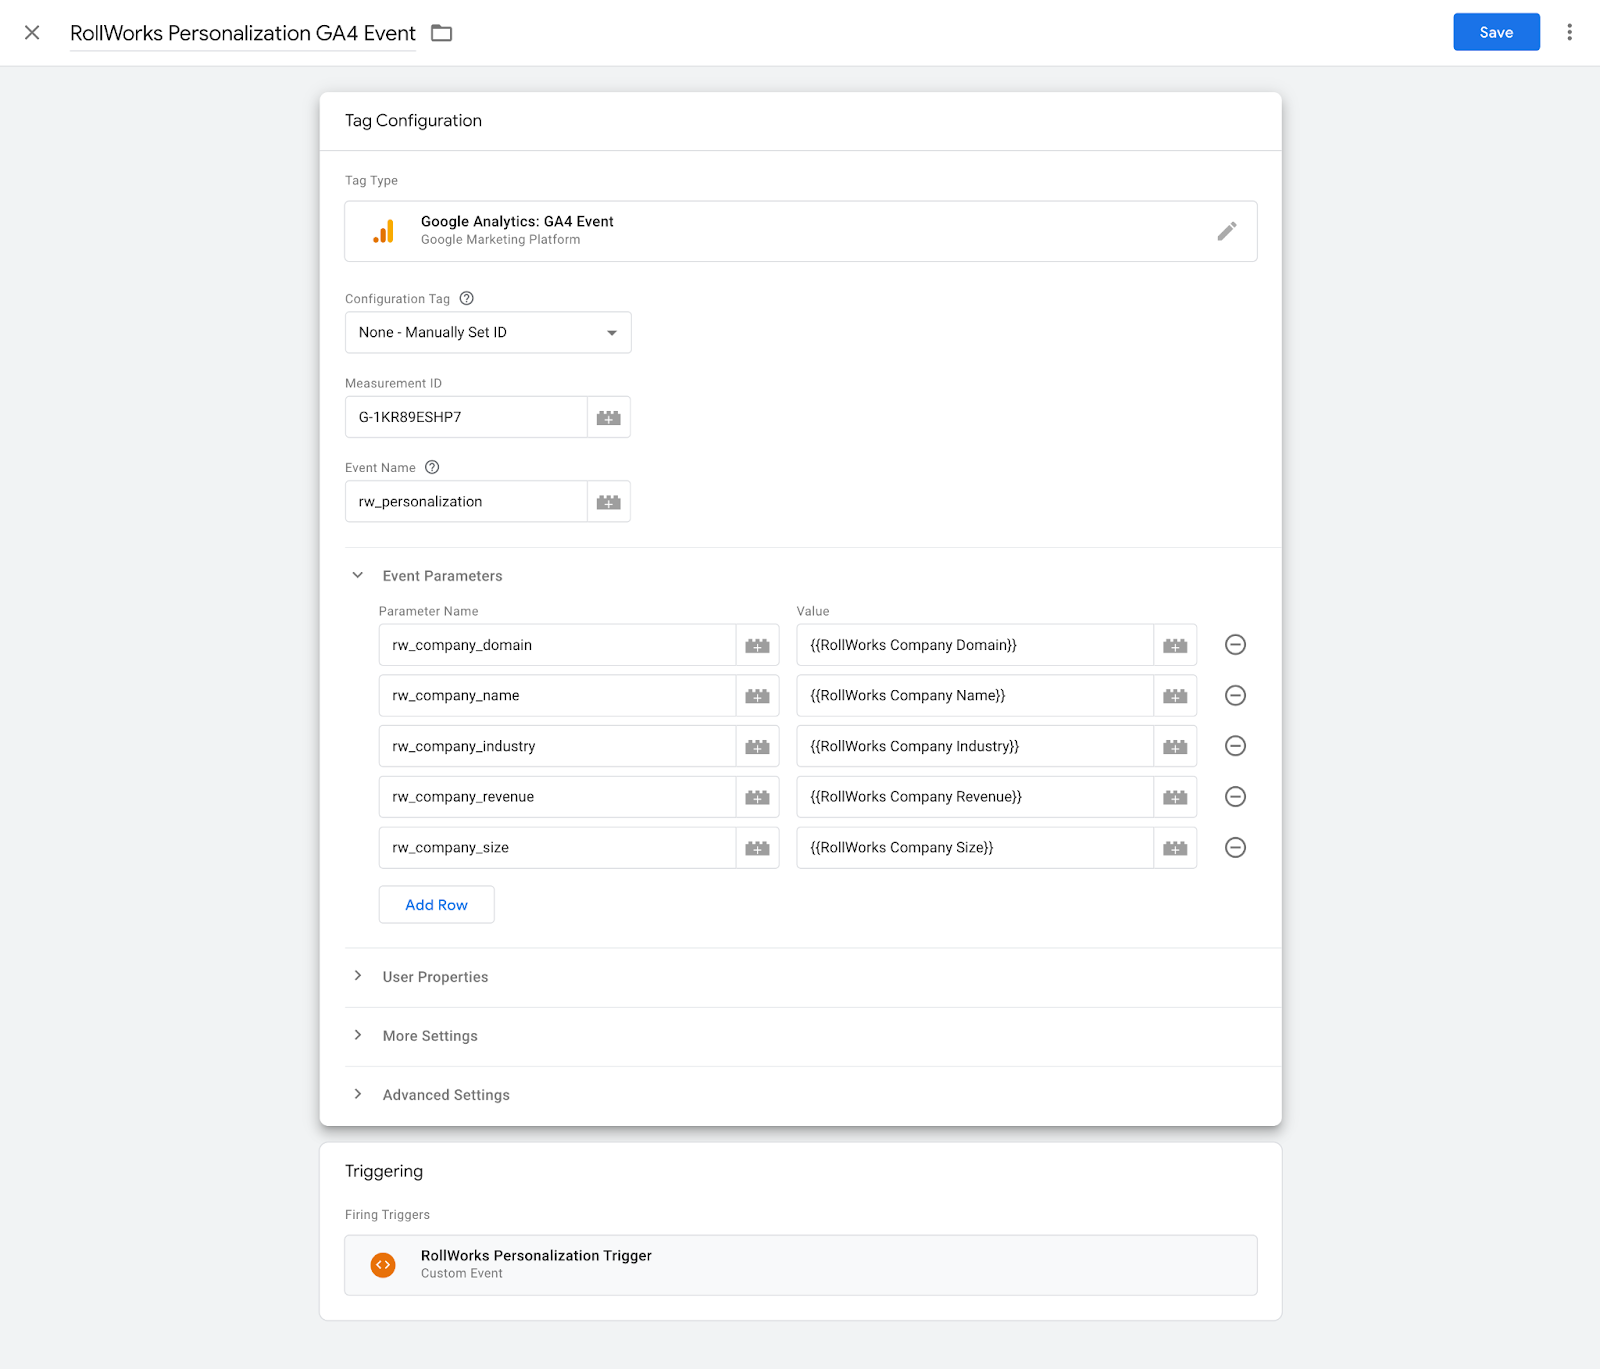Remove the rw_company_domain parameter row

1235,645
